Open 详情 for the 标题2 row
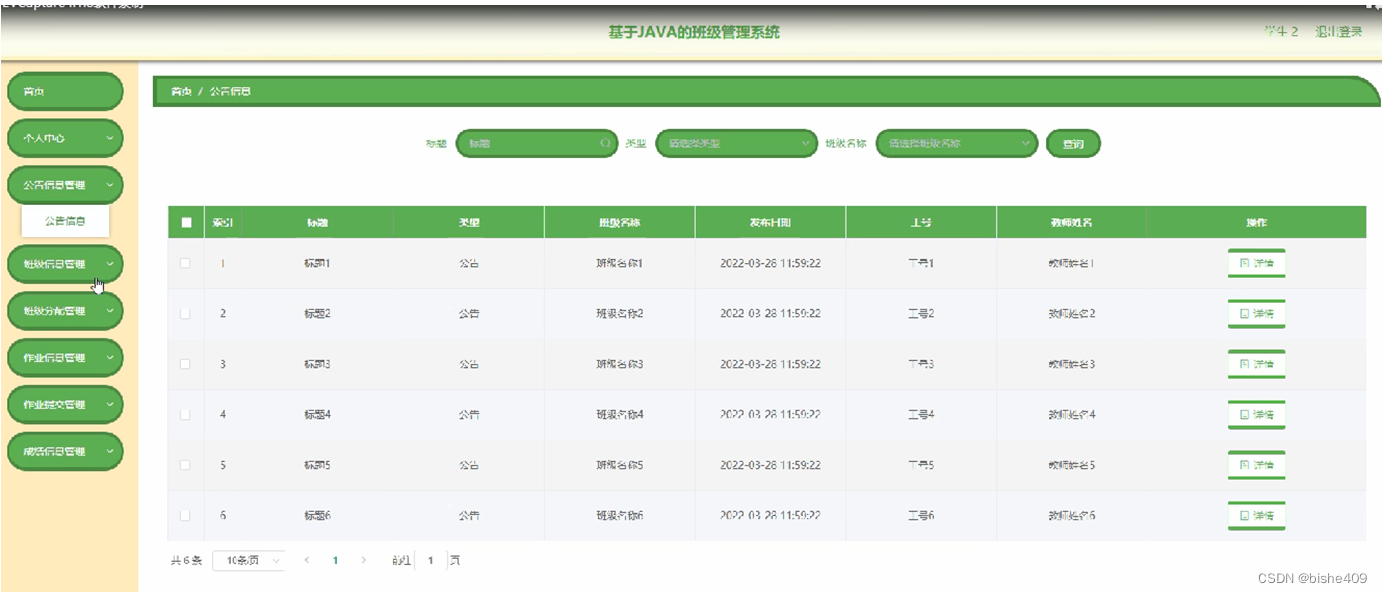 [1256, 314]
